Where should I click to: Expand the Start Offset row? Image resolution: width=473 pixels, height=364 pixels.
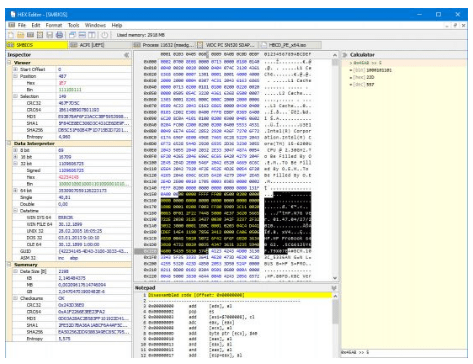(x=15, y=69)
